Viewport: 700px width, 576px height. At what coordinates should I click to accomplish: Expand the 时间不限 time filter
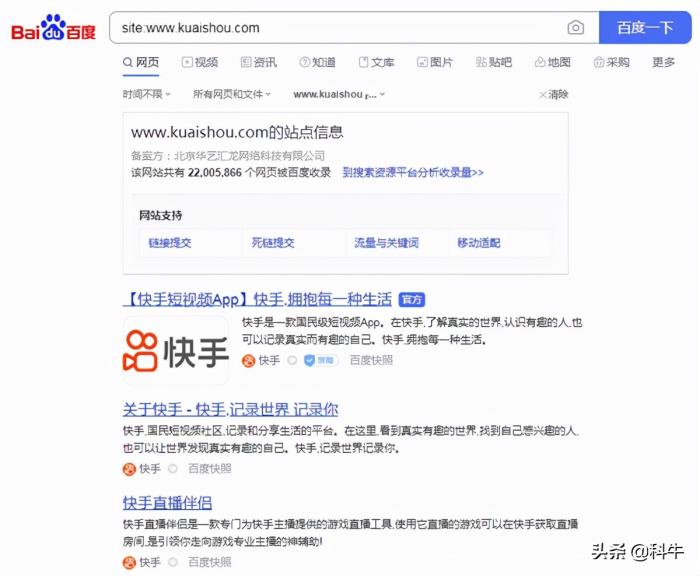147,95
